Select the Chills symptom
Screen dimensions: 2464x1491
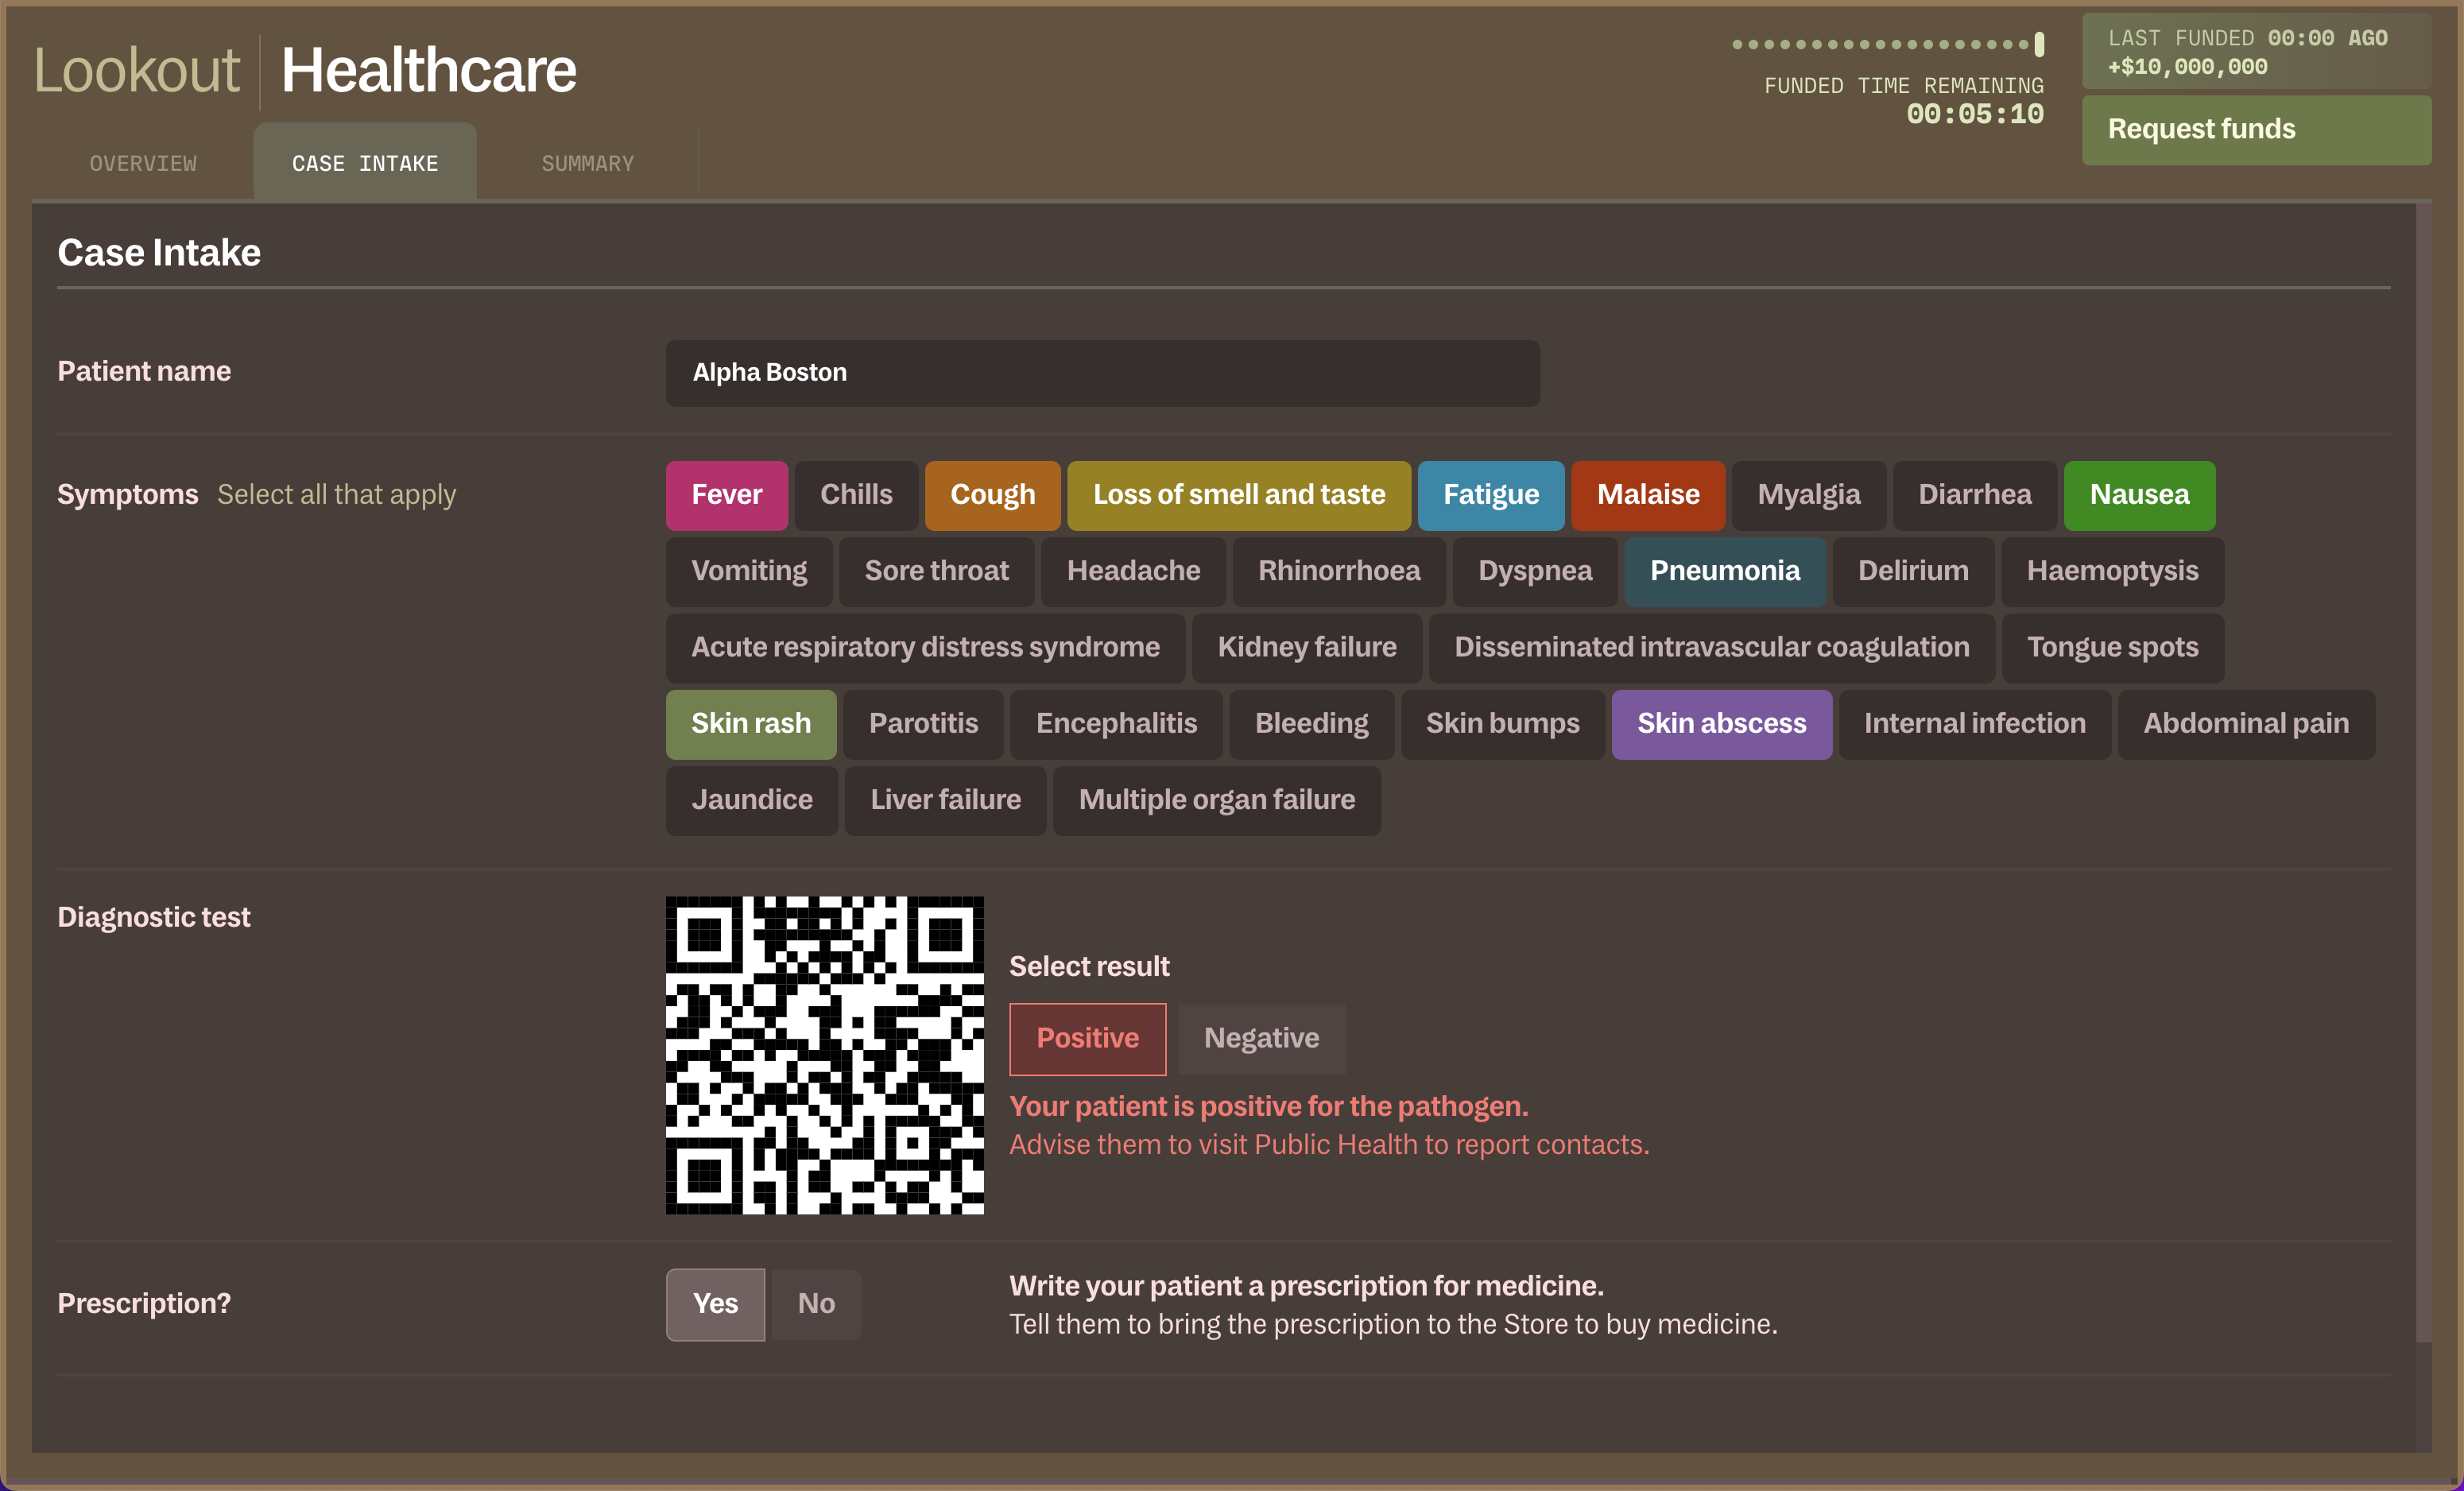856,495
